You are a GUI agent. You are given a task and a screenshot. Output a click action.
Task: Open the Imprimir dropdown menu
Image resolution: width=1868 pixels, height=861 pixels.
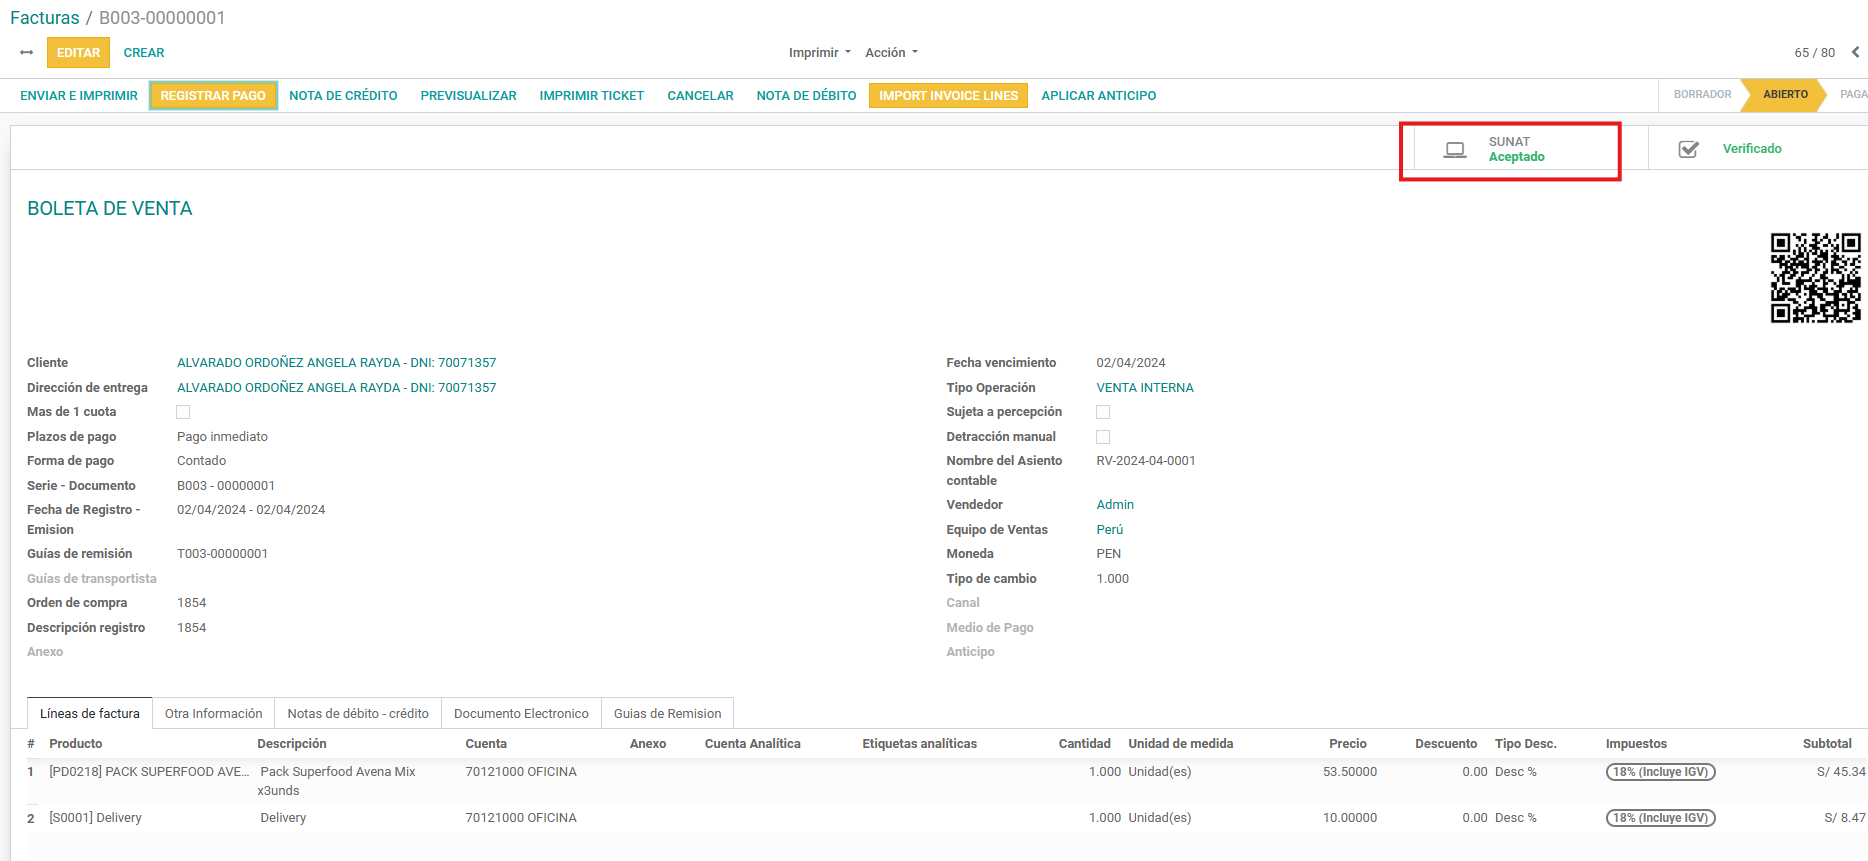tap(819, 53)
